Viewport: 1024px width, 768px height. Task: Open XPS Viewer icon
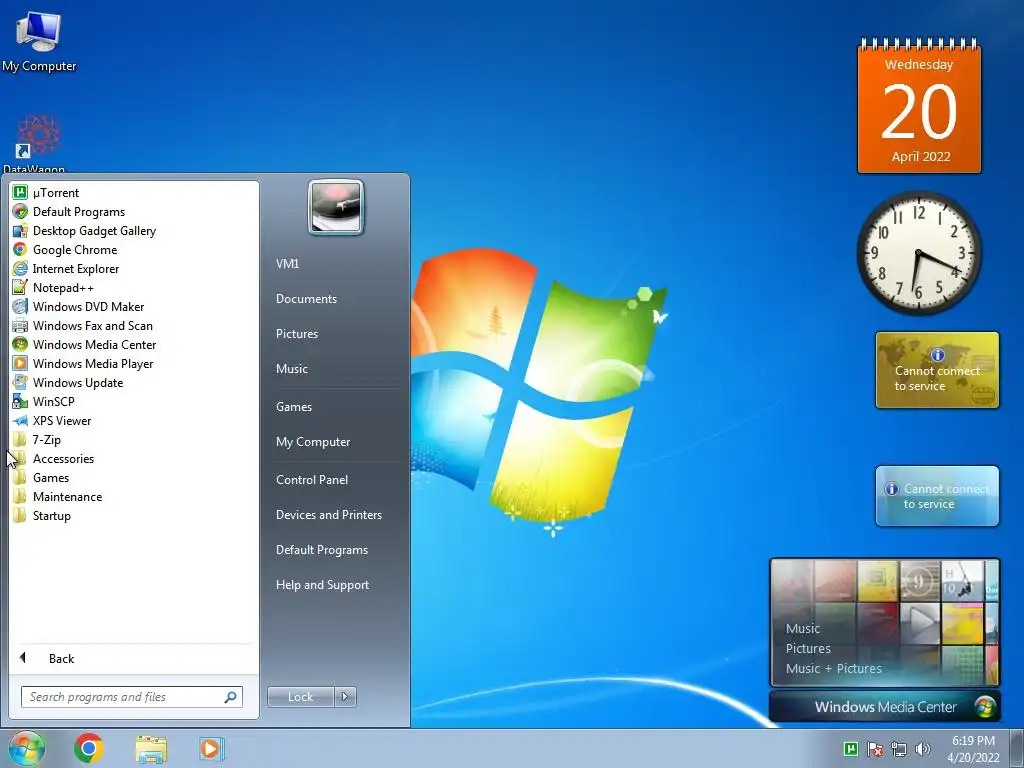click(20, 421)
